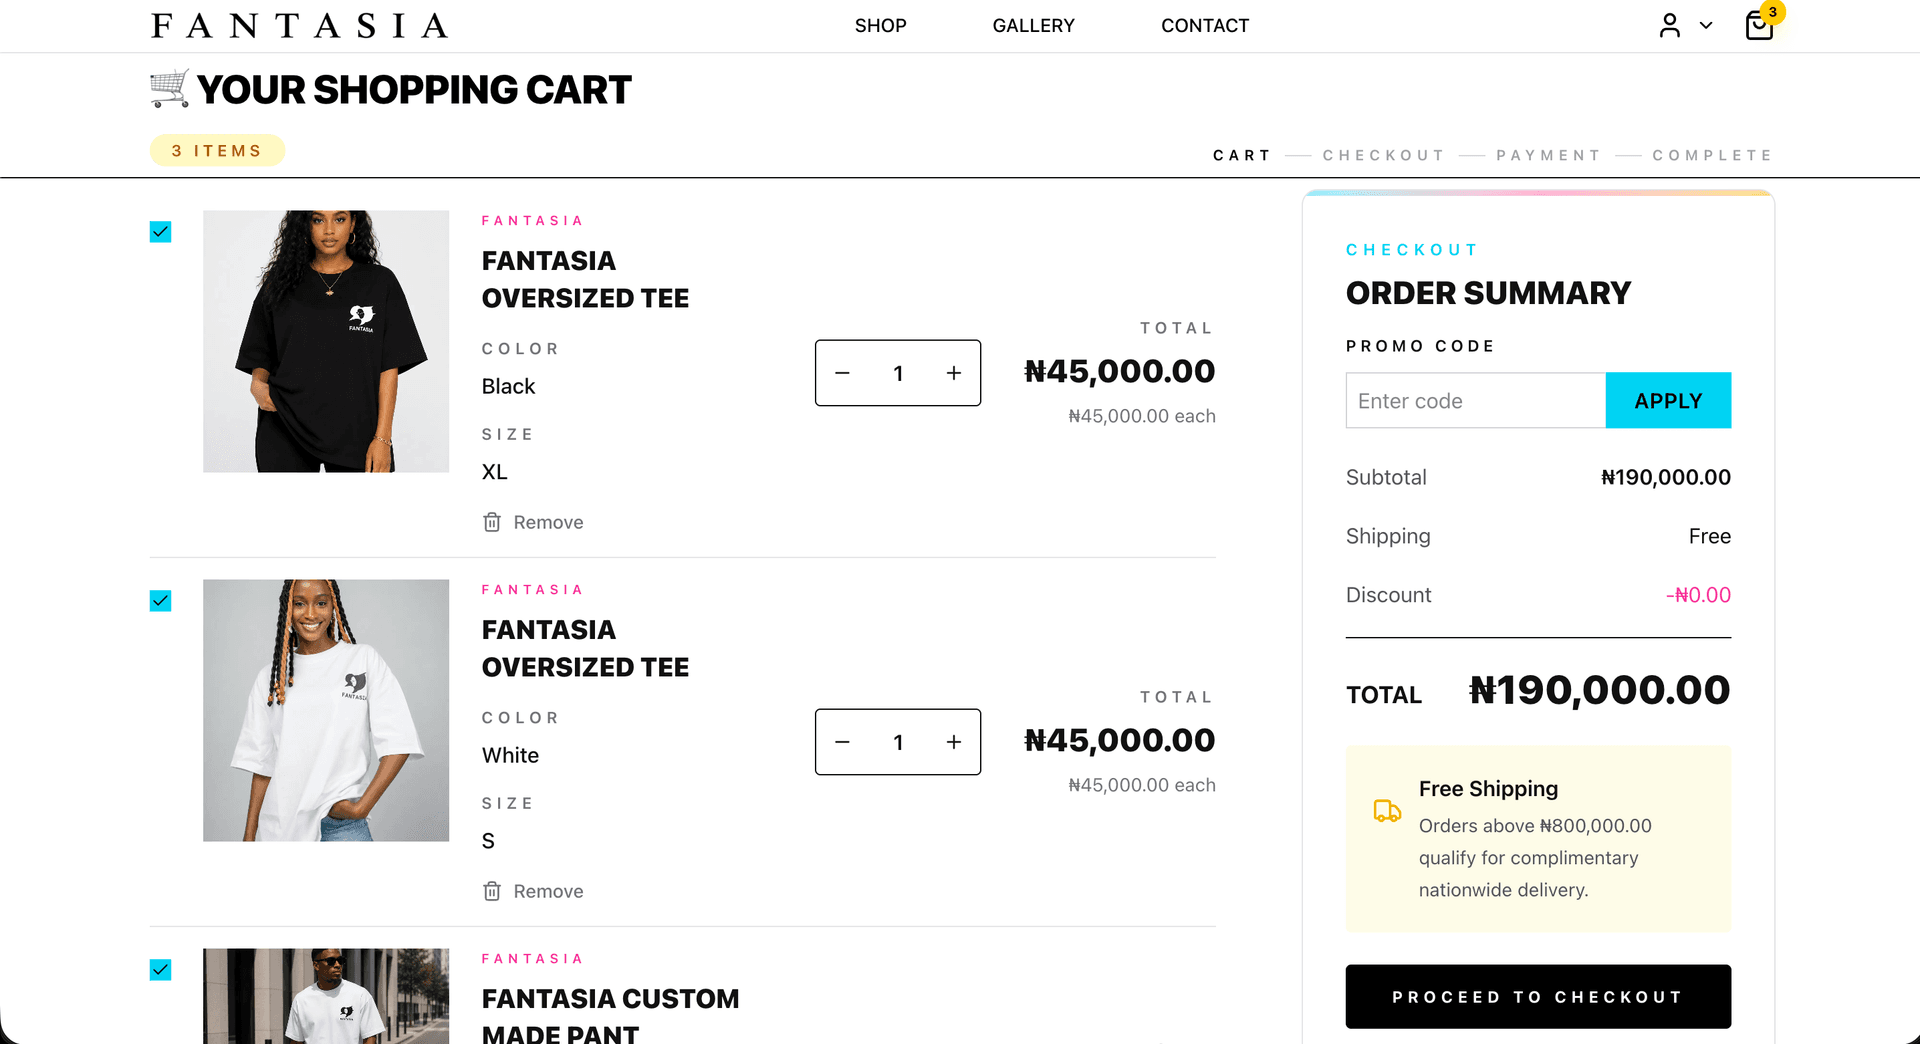Viewport: 1920px width, 1044px height.
Task: Open the FANTASIA CUSTOM MADE PANT title
Action: click(610, 1015)
